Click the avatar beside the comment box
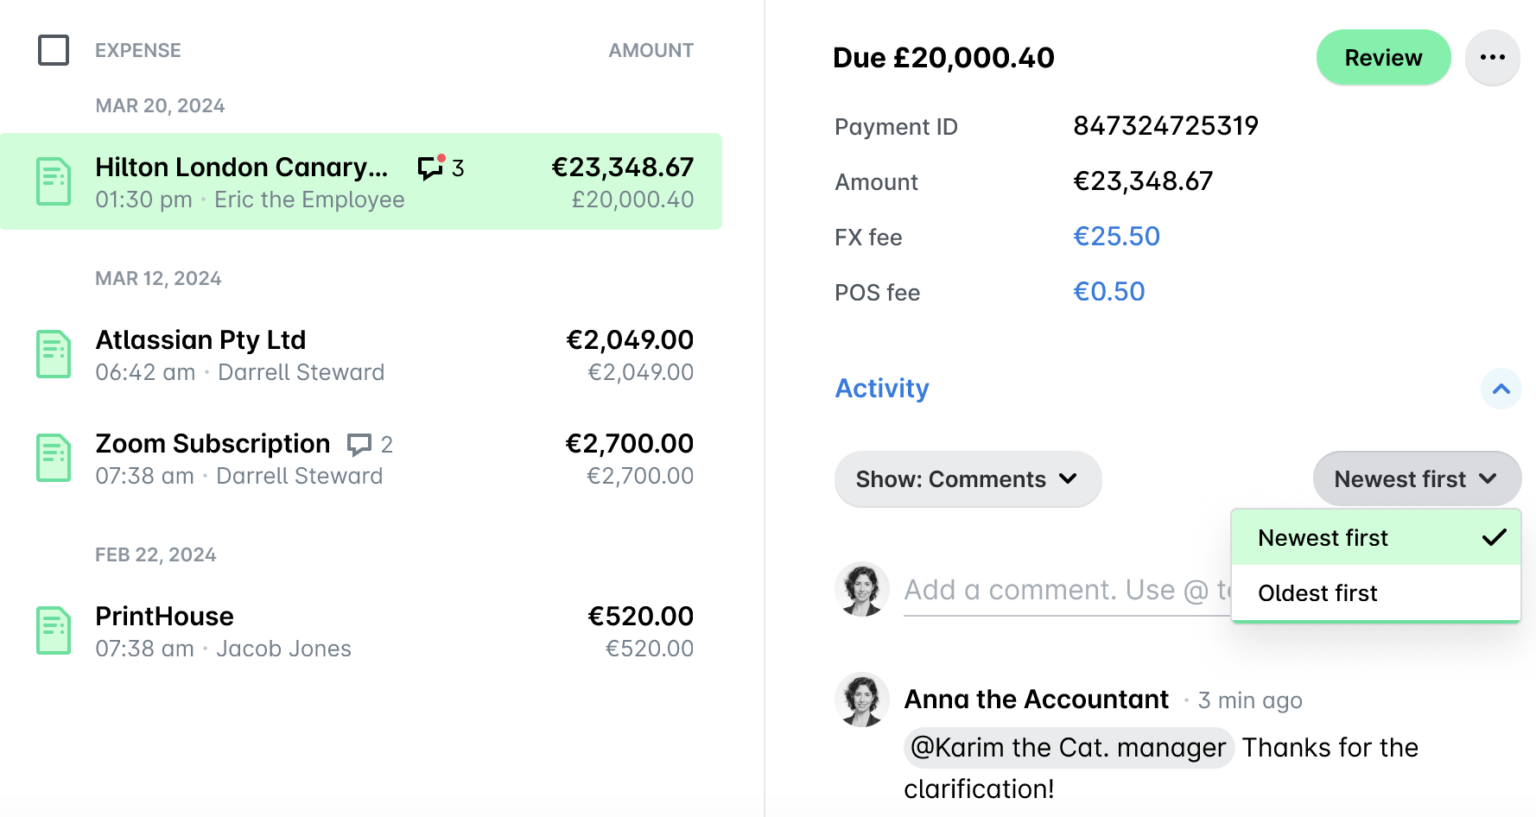Image resolution: width=1536 pixels, height=817 pixels. click(862, 589)
